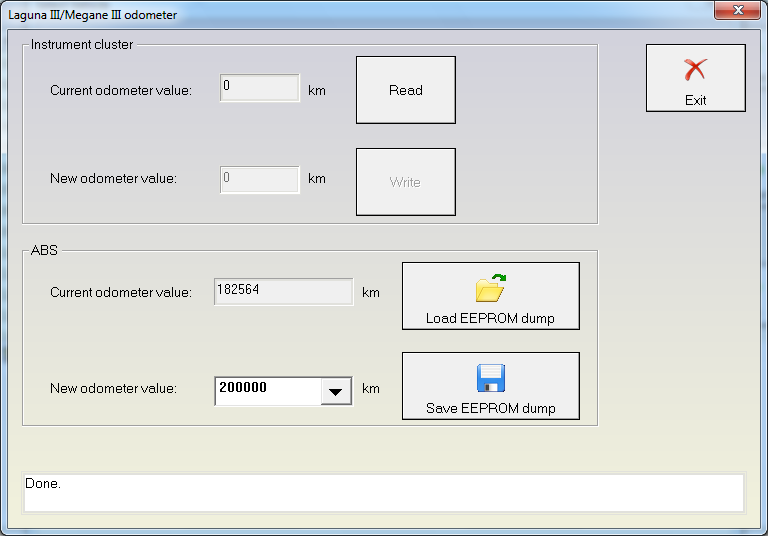Focus the ABS new odometer field showing 200000

pyautogui.click(x=268, y=391)
